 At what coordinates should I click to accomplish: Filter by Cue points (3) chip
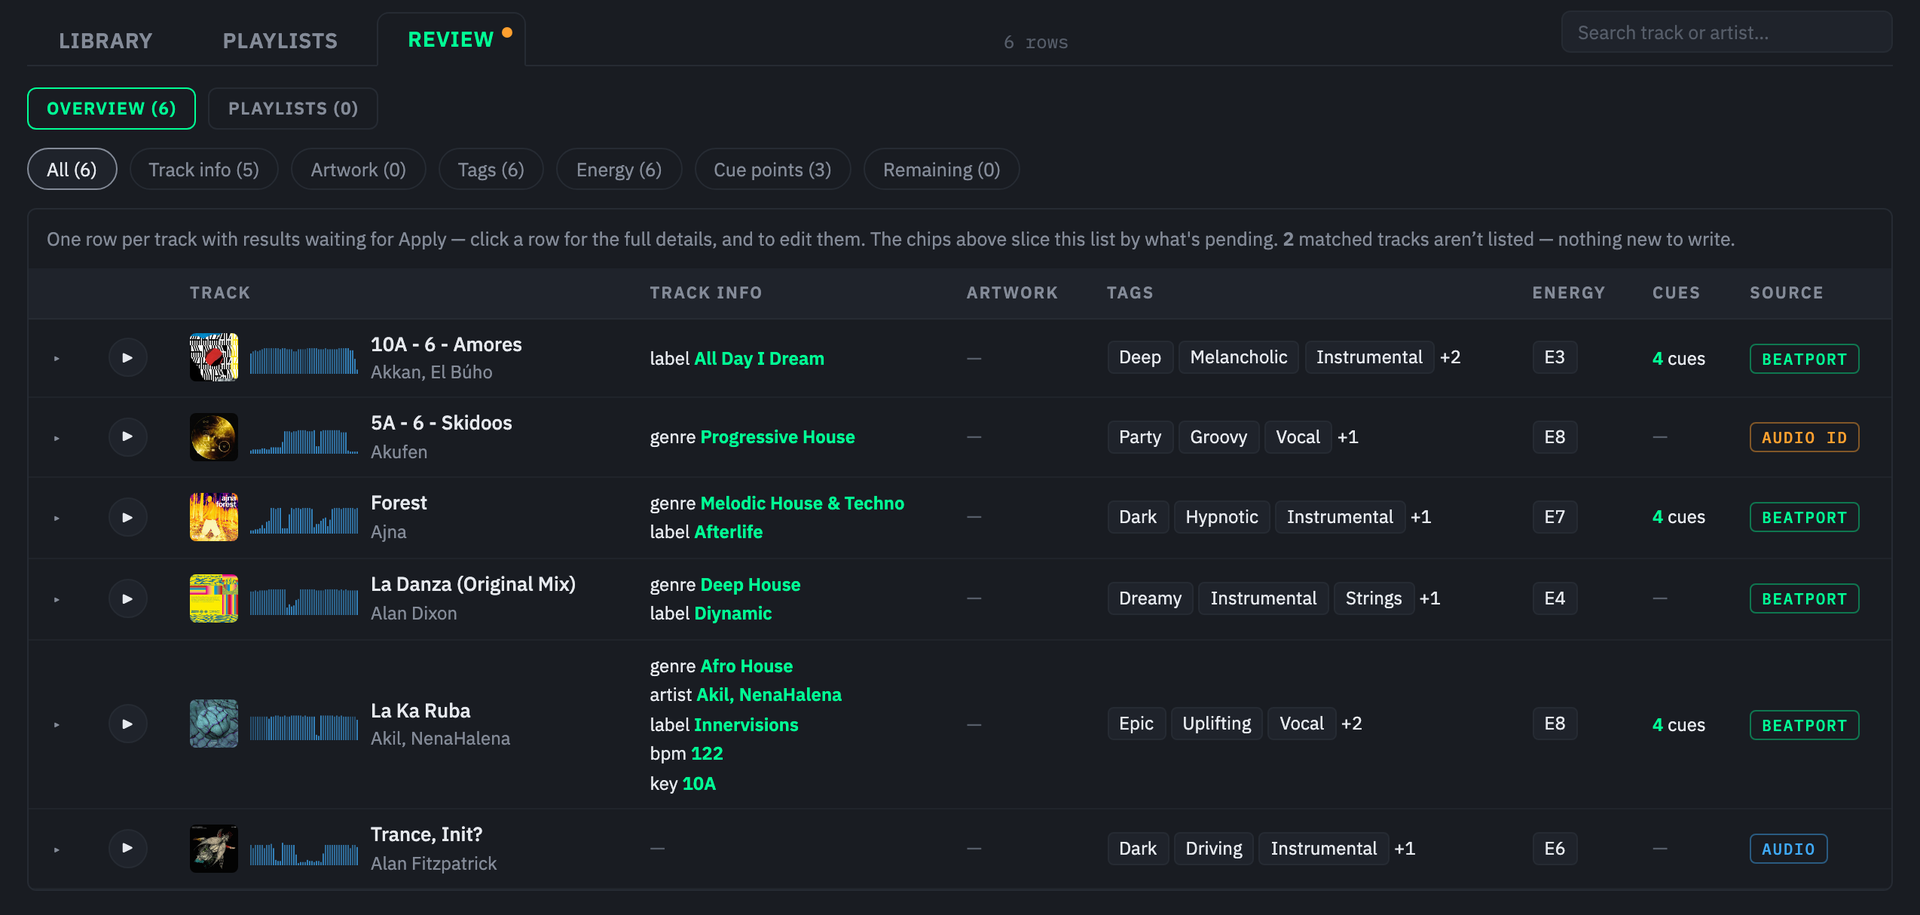[772, 169]
